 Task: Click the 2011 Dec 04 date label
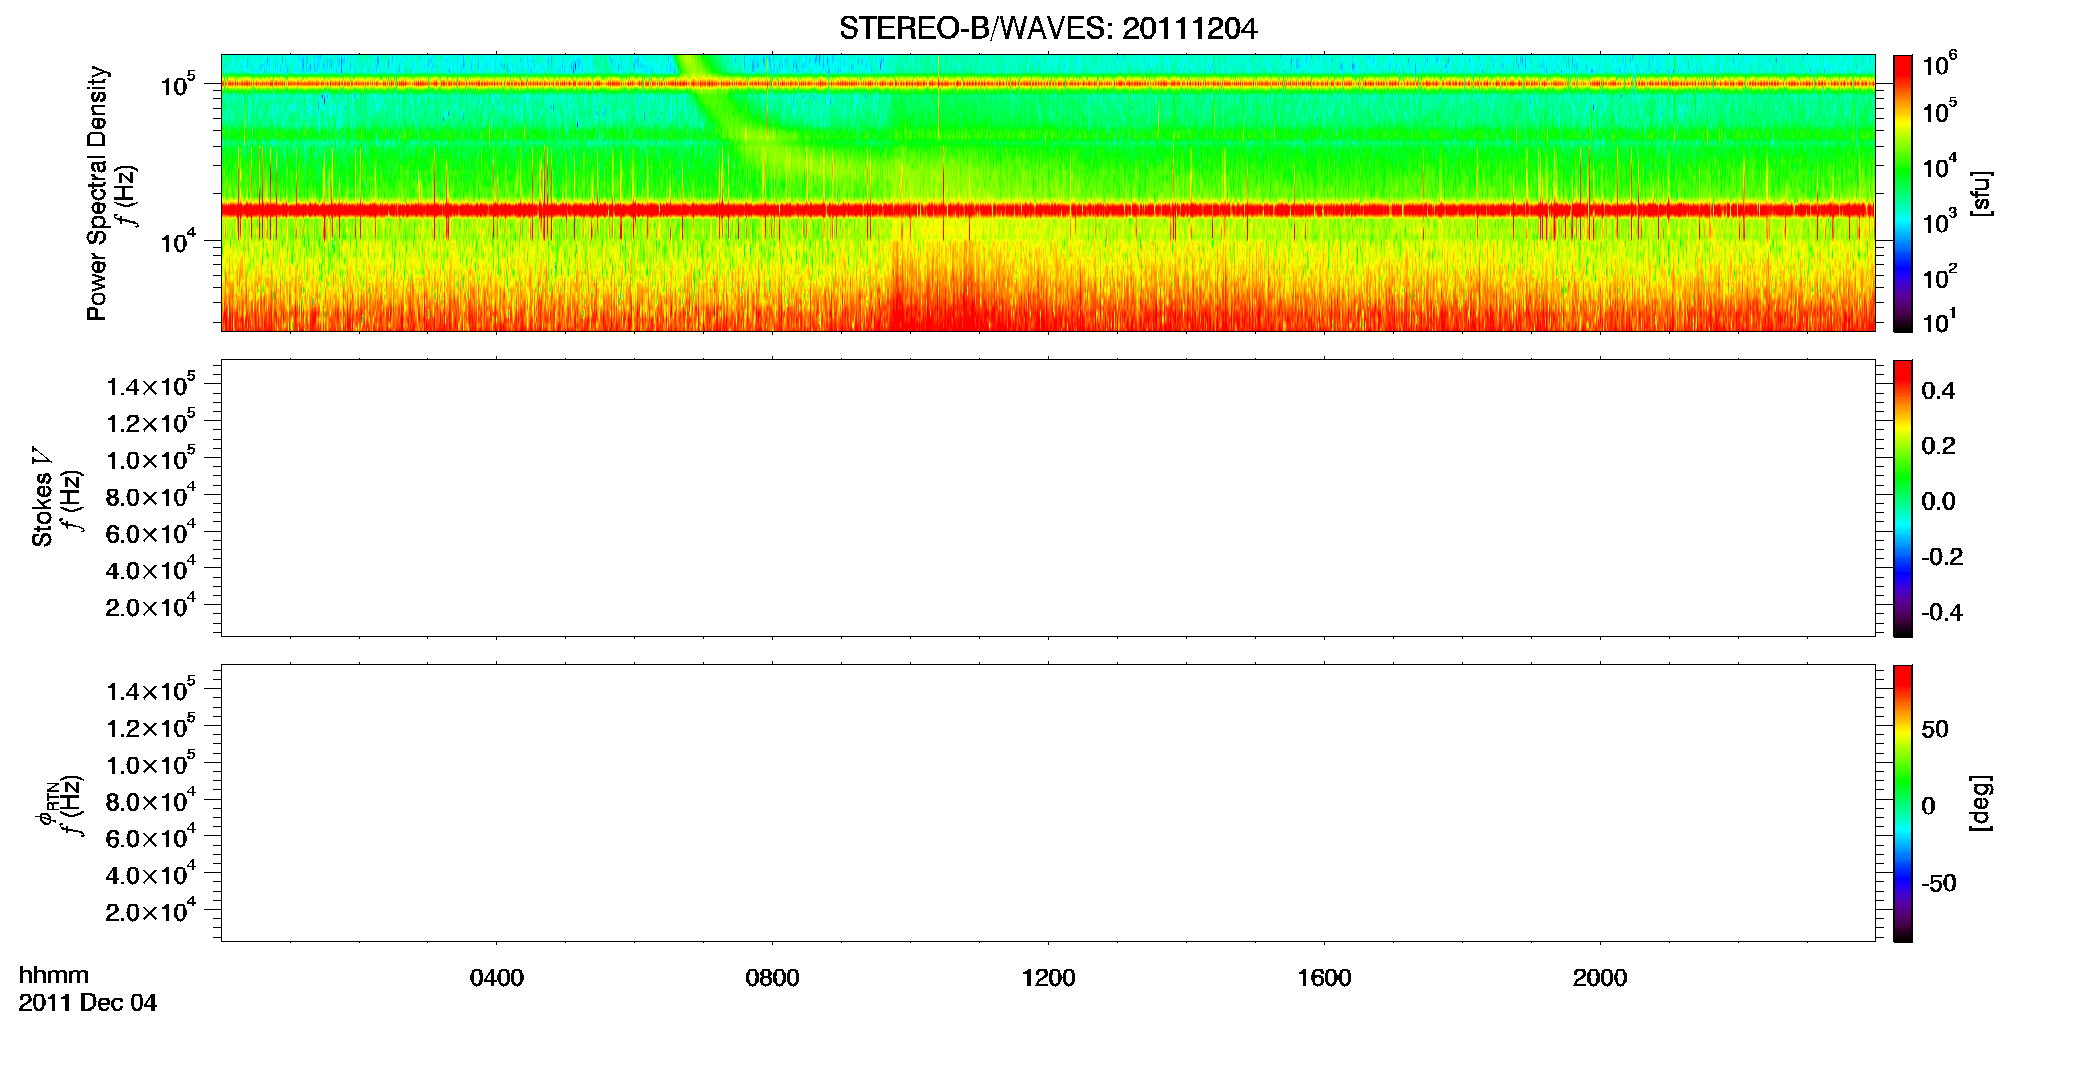(x=88, y=1003)
